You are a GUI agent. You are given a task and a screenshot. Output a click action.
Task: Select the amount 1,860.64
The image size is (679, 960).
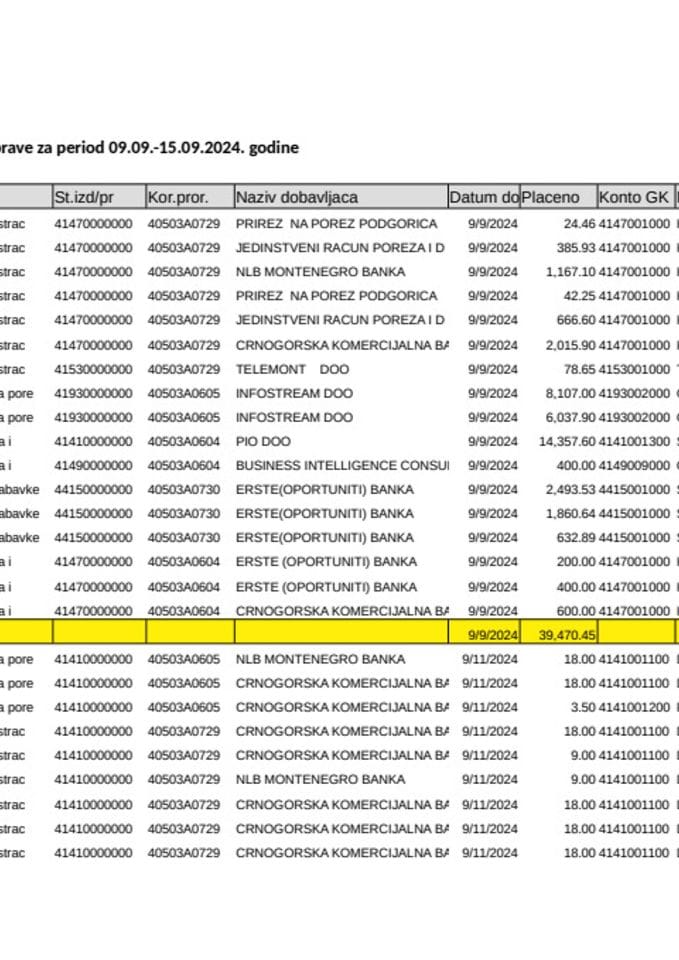(571, 514)
